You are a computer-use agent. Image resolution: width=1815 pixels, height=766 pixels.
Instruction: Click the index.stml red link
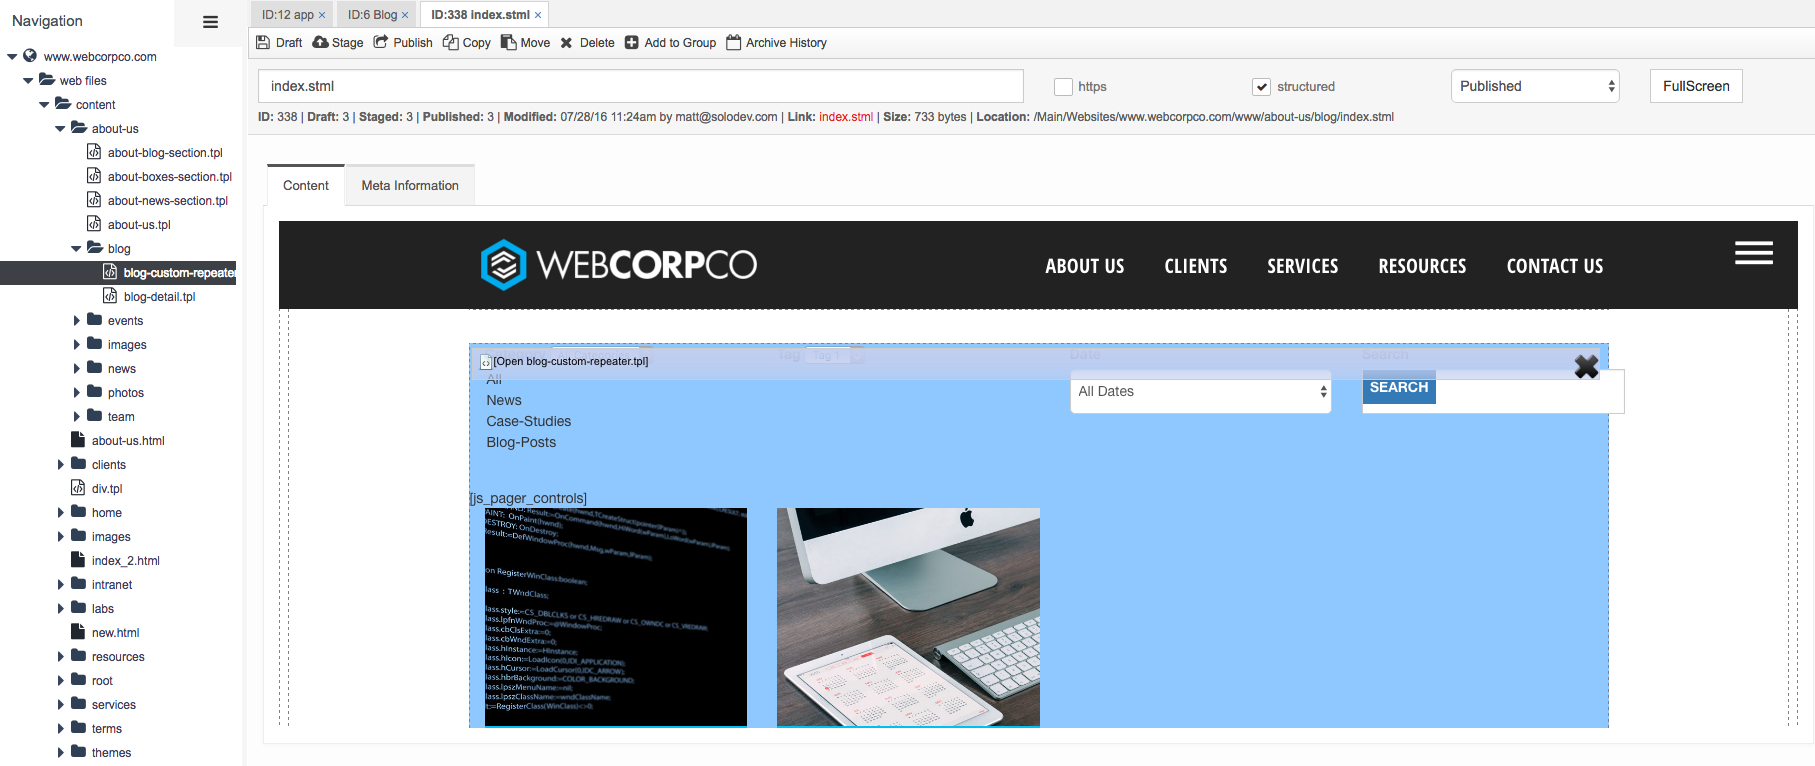(846, 117)
